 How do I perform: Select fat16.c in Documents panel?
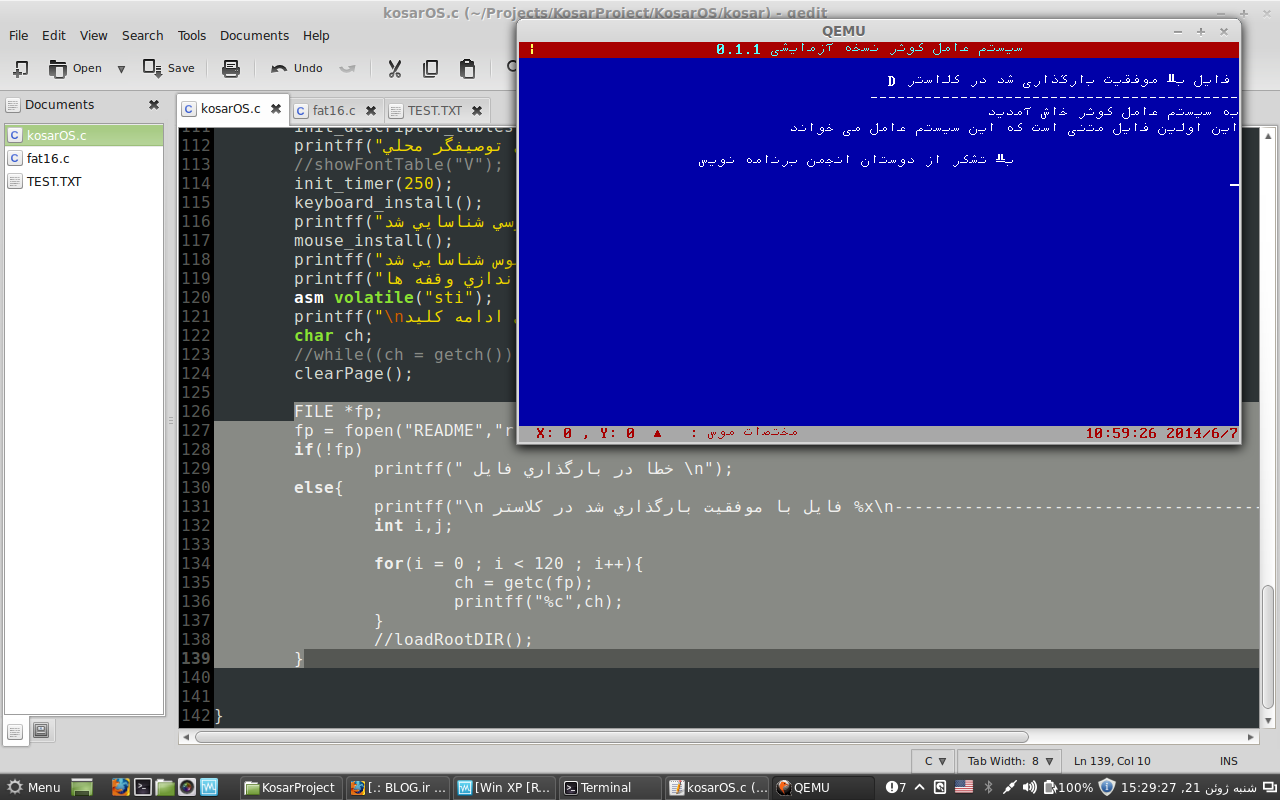click(x=84, y=158)
